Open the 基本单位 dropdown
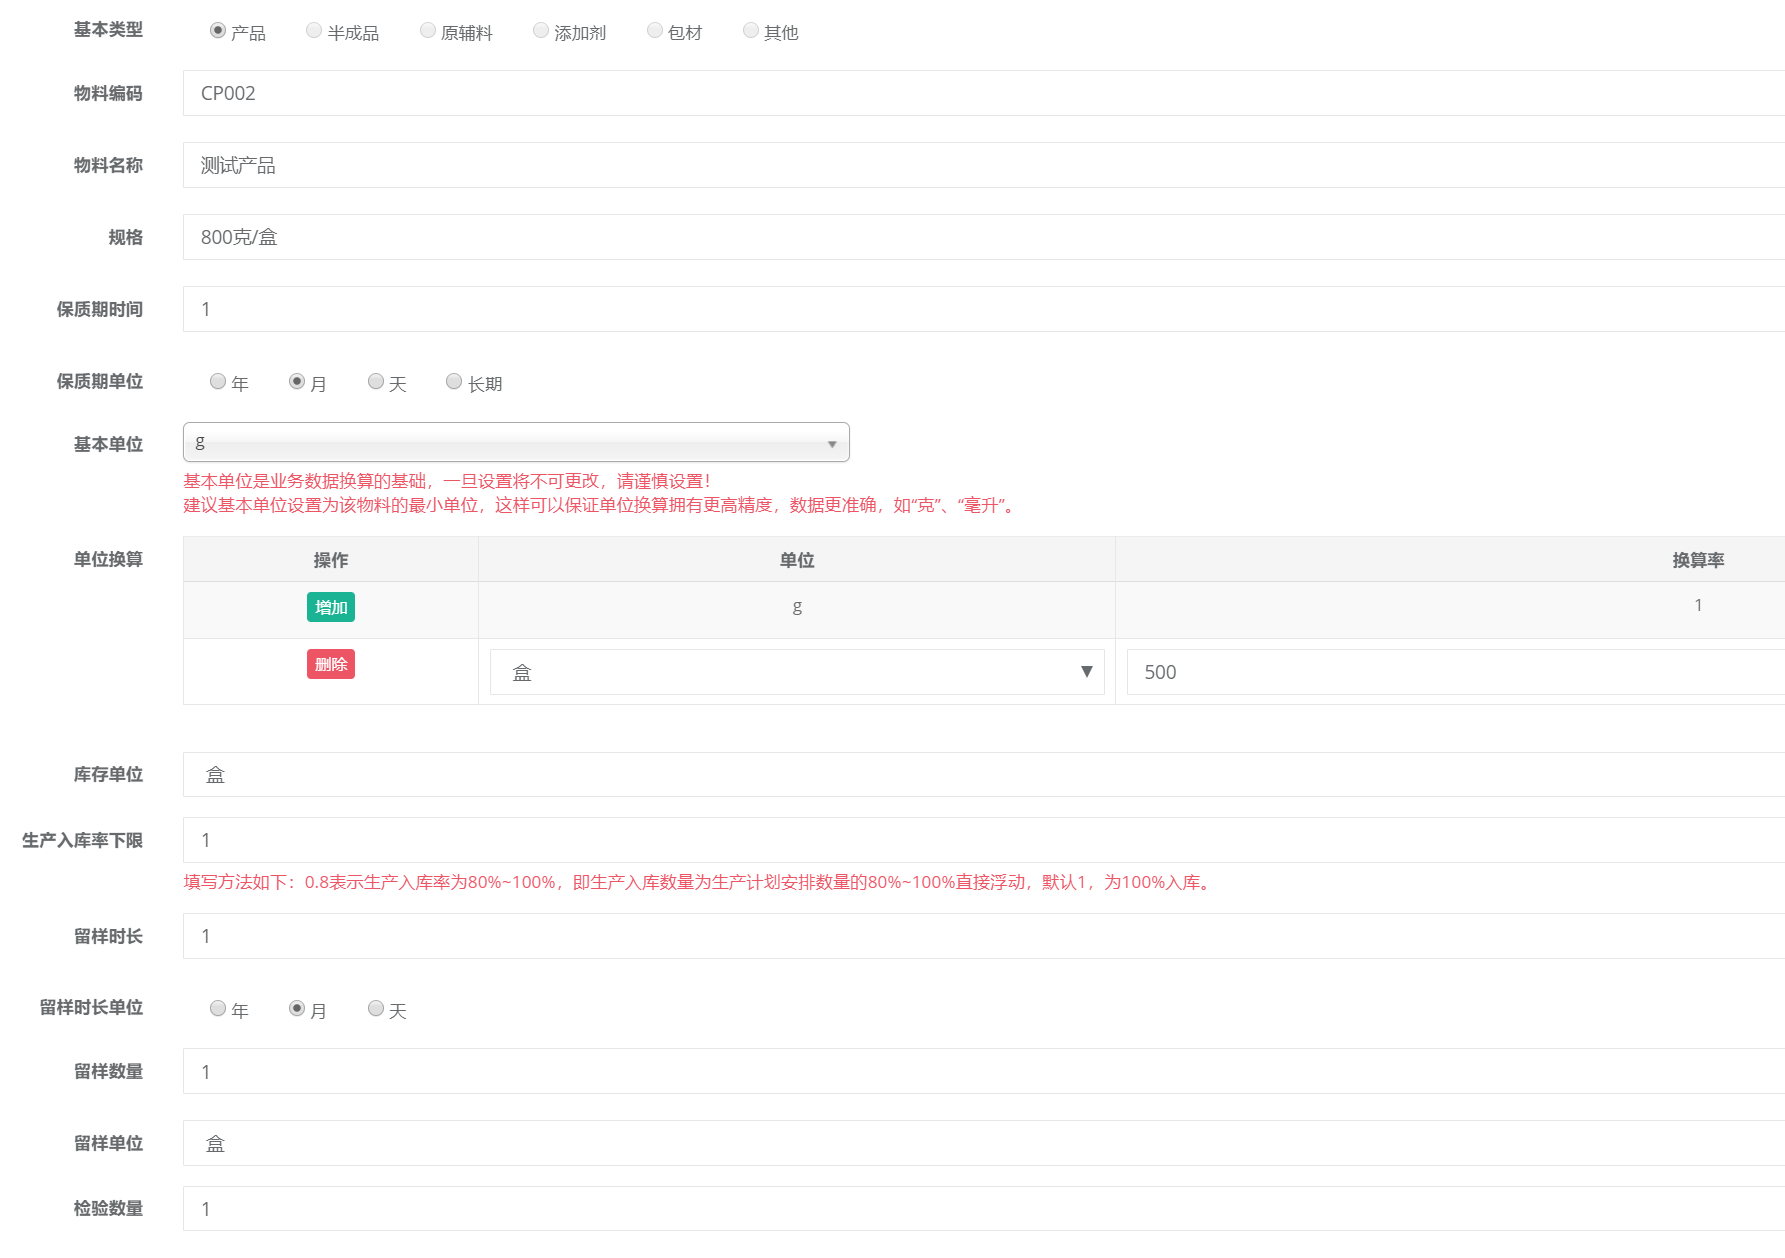 (516, 443)
